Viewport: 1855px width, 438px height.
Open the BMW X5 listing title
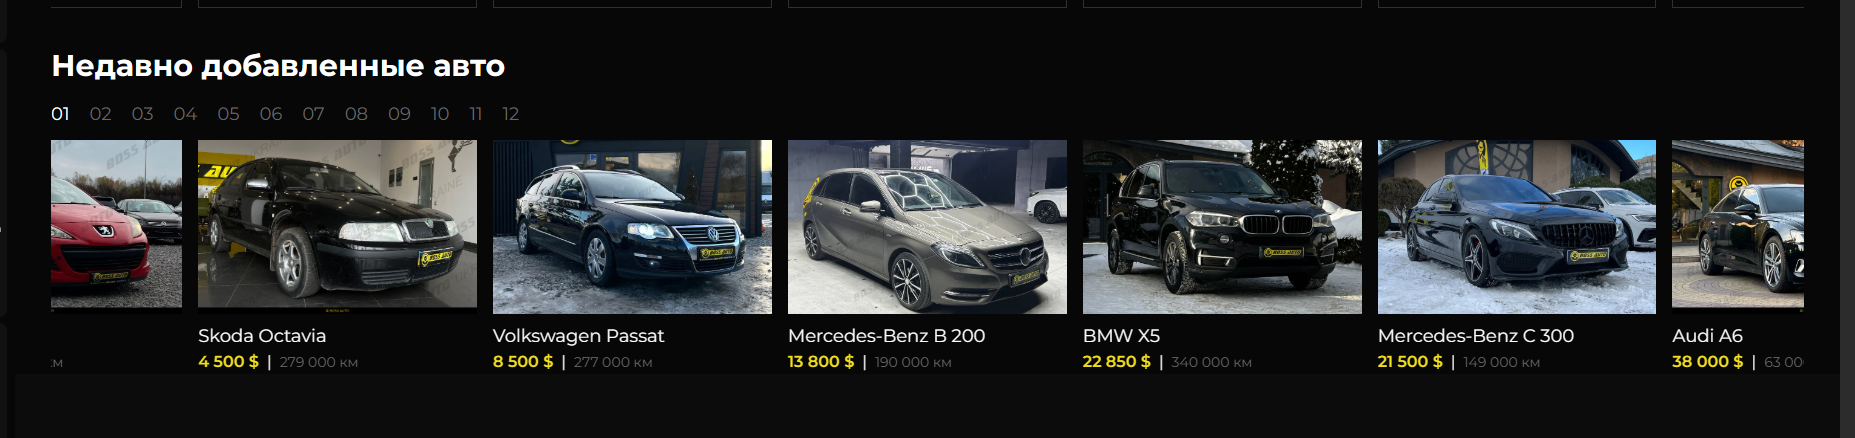point(1121,336)
